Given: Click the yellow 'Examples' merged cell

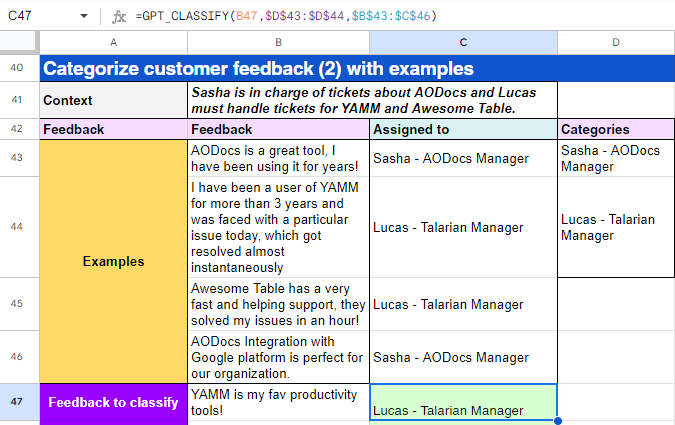Looking at the screenshot, I should click(x=114, y=261).
